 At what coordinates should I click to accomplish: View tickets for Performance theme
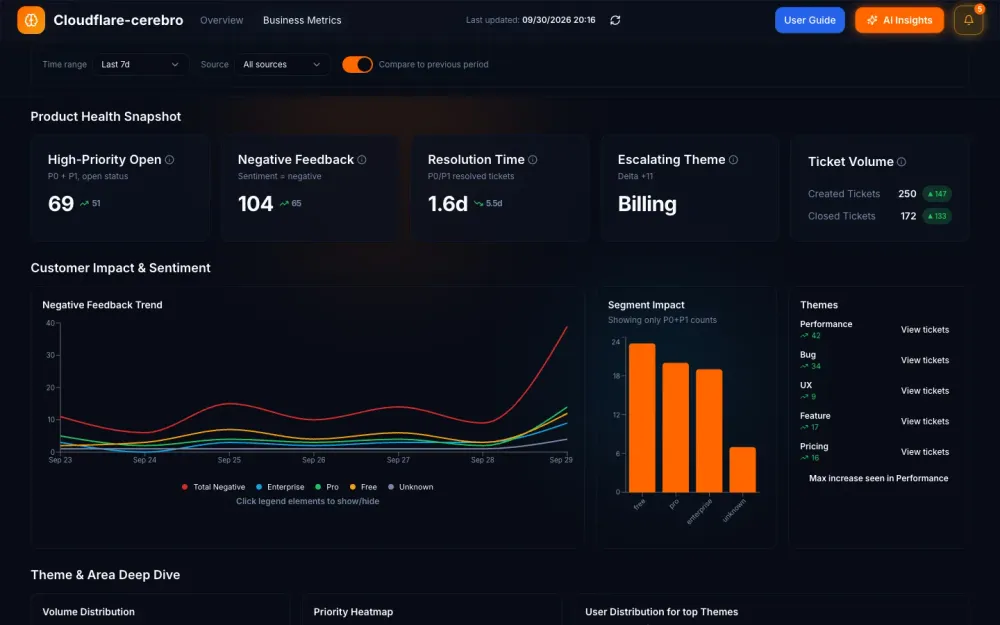[925, 330]
